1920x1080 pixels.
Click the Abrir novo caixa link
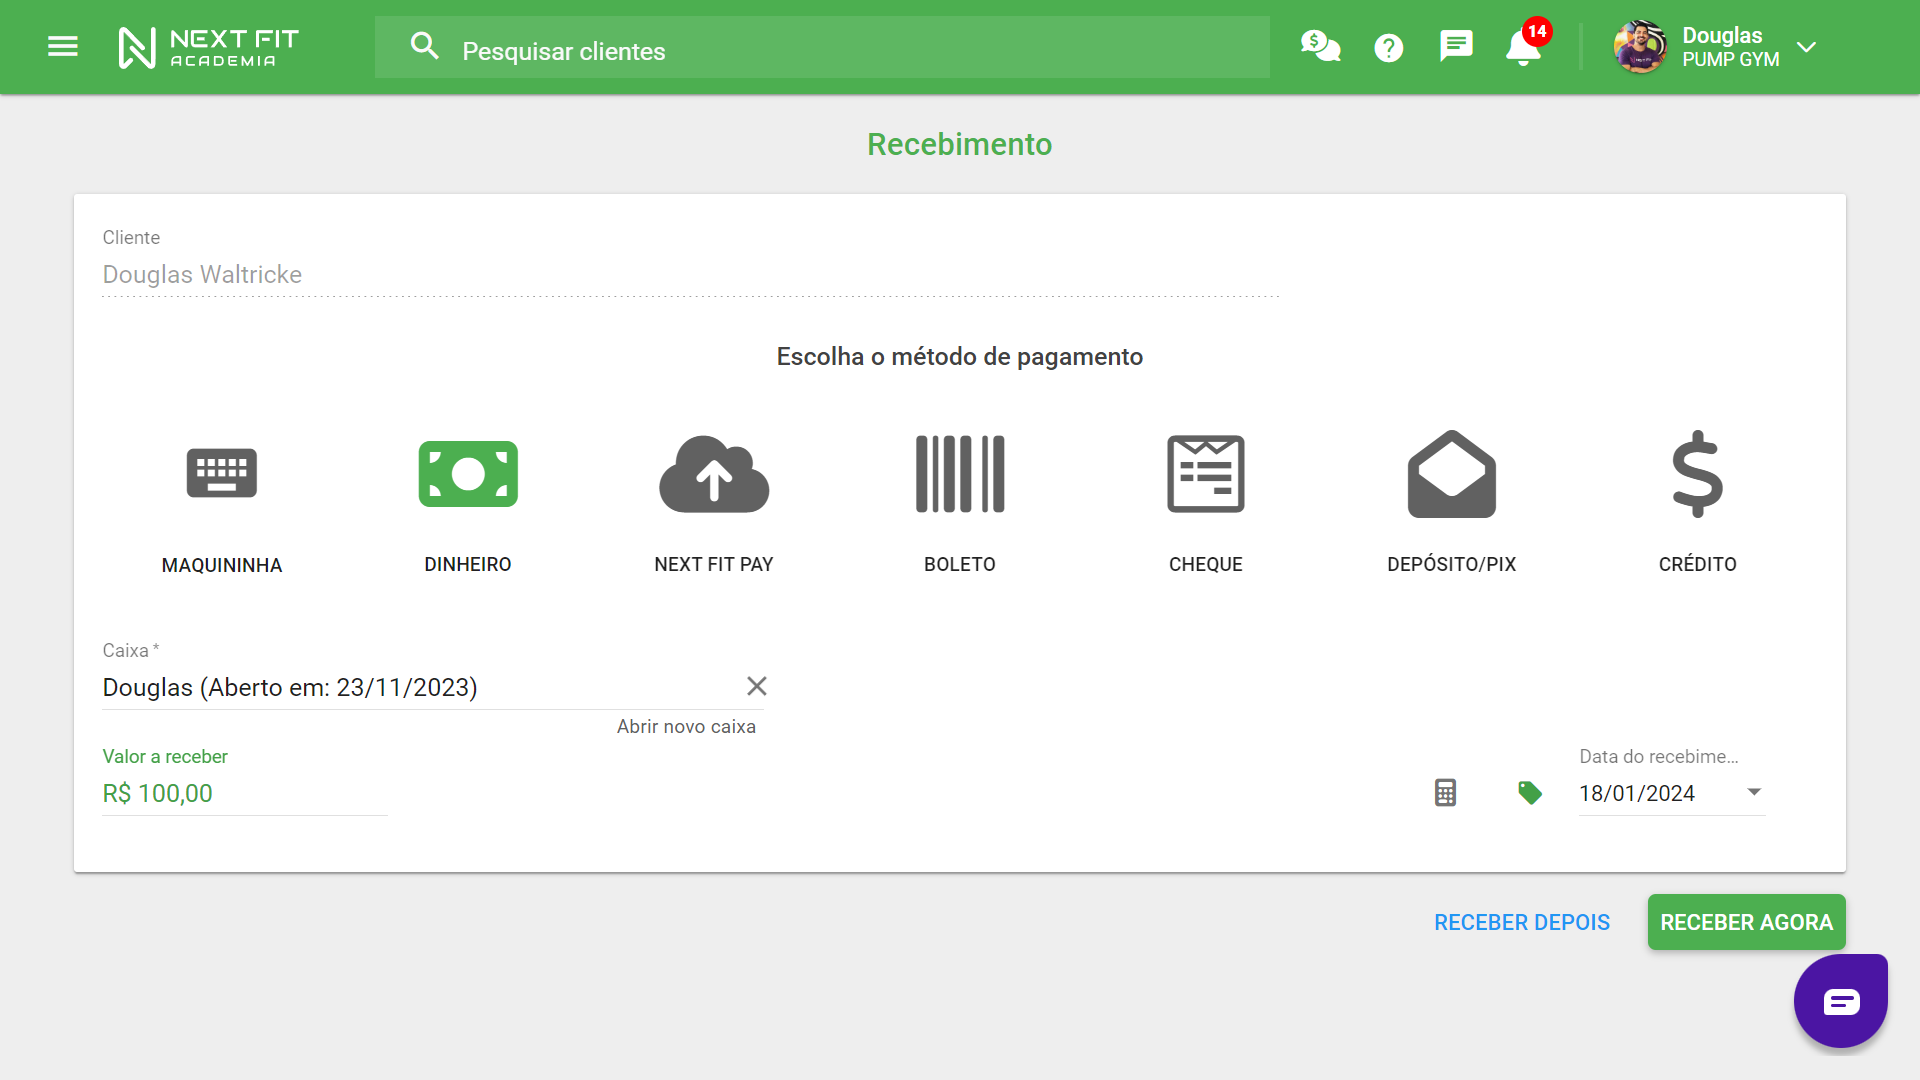(x=686, y=727)
